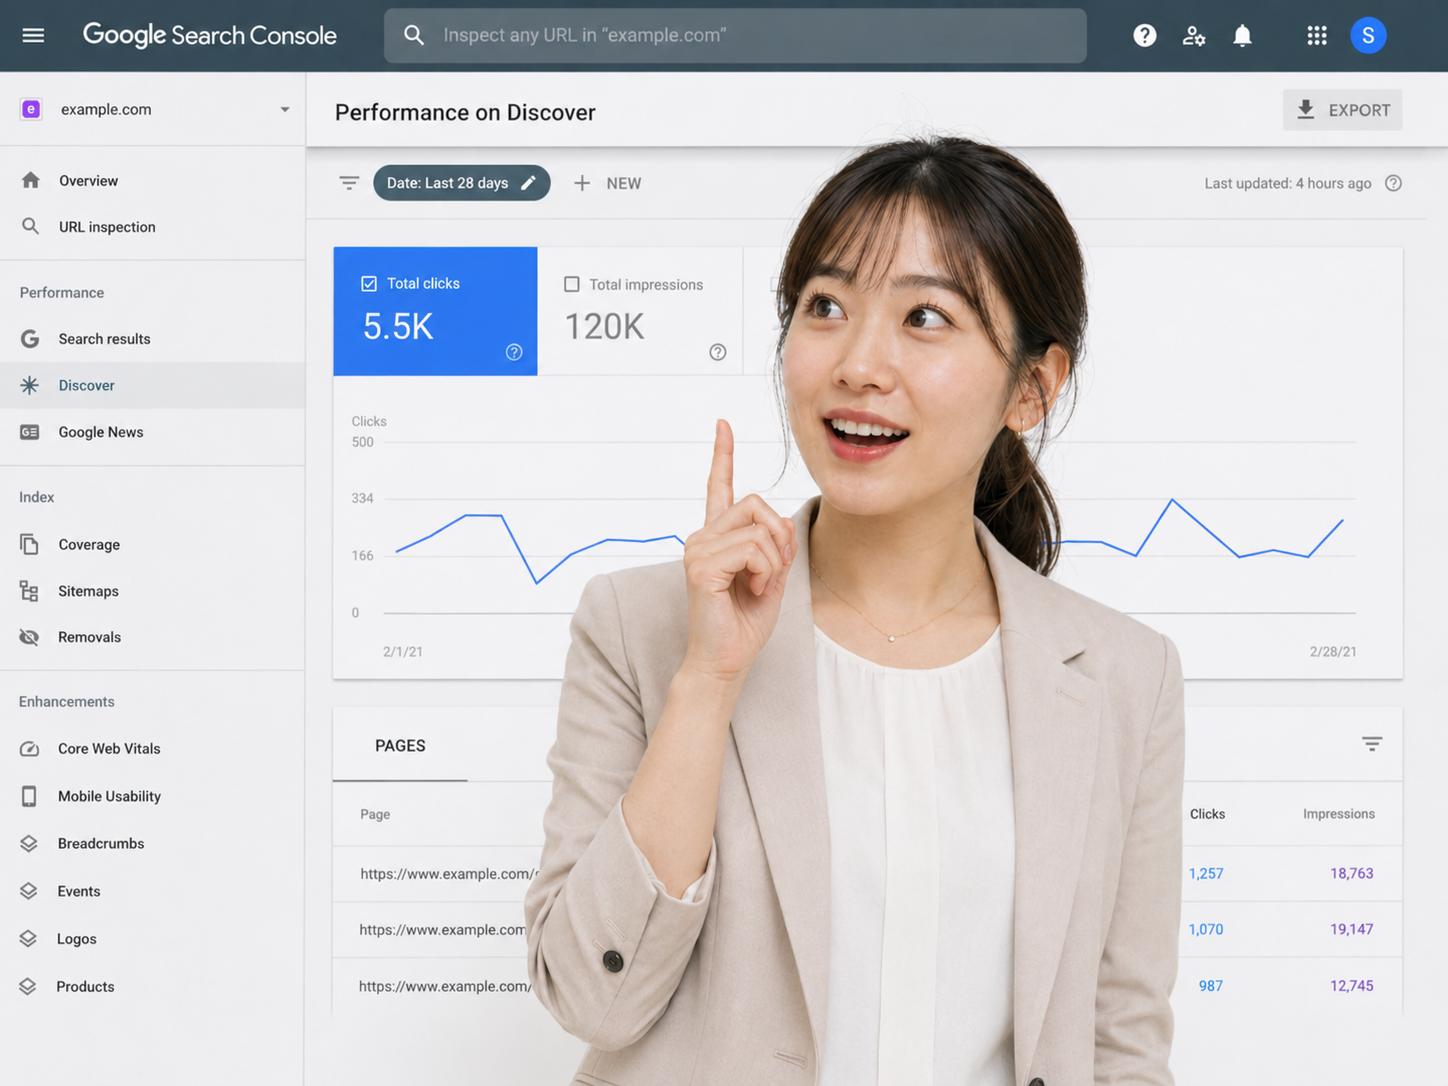Click the Google Search Console logo
This screenshot has height=1086, width=1448.
tap(210, 35)
